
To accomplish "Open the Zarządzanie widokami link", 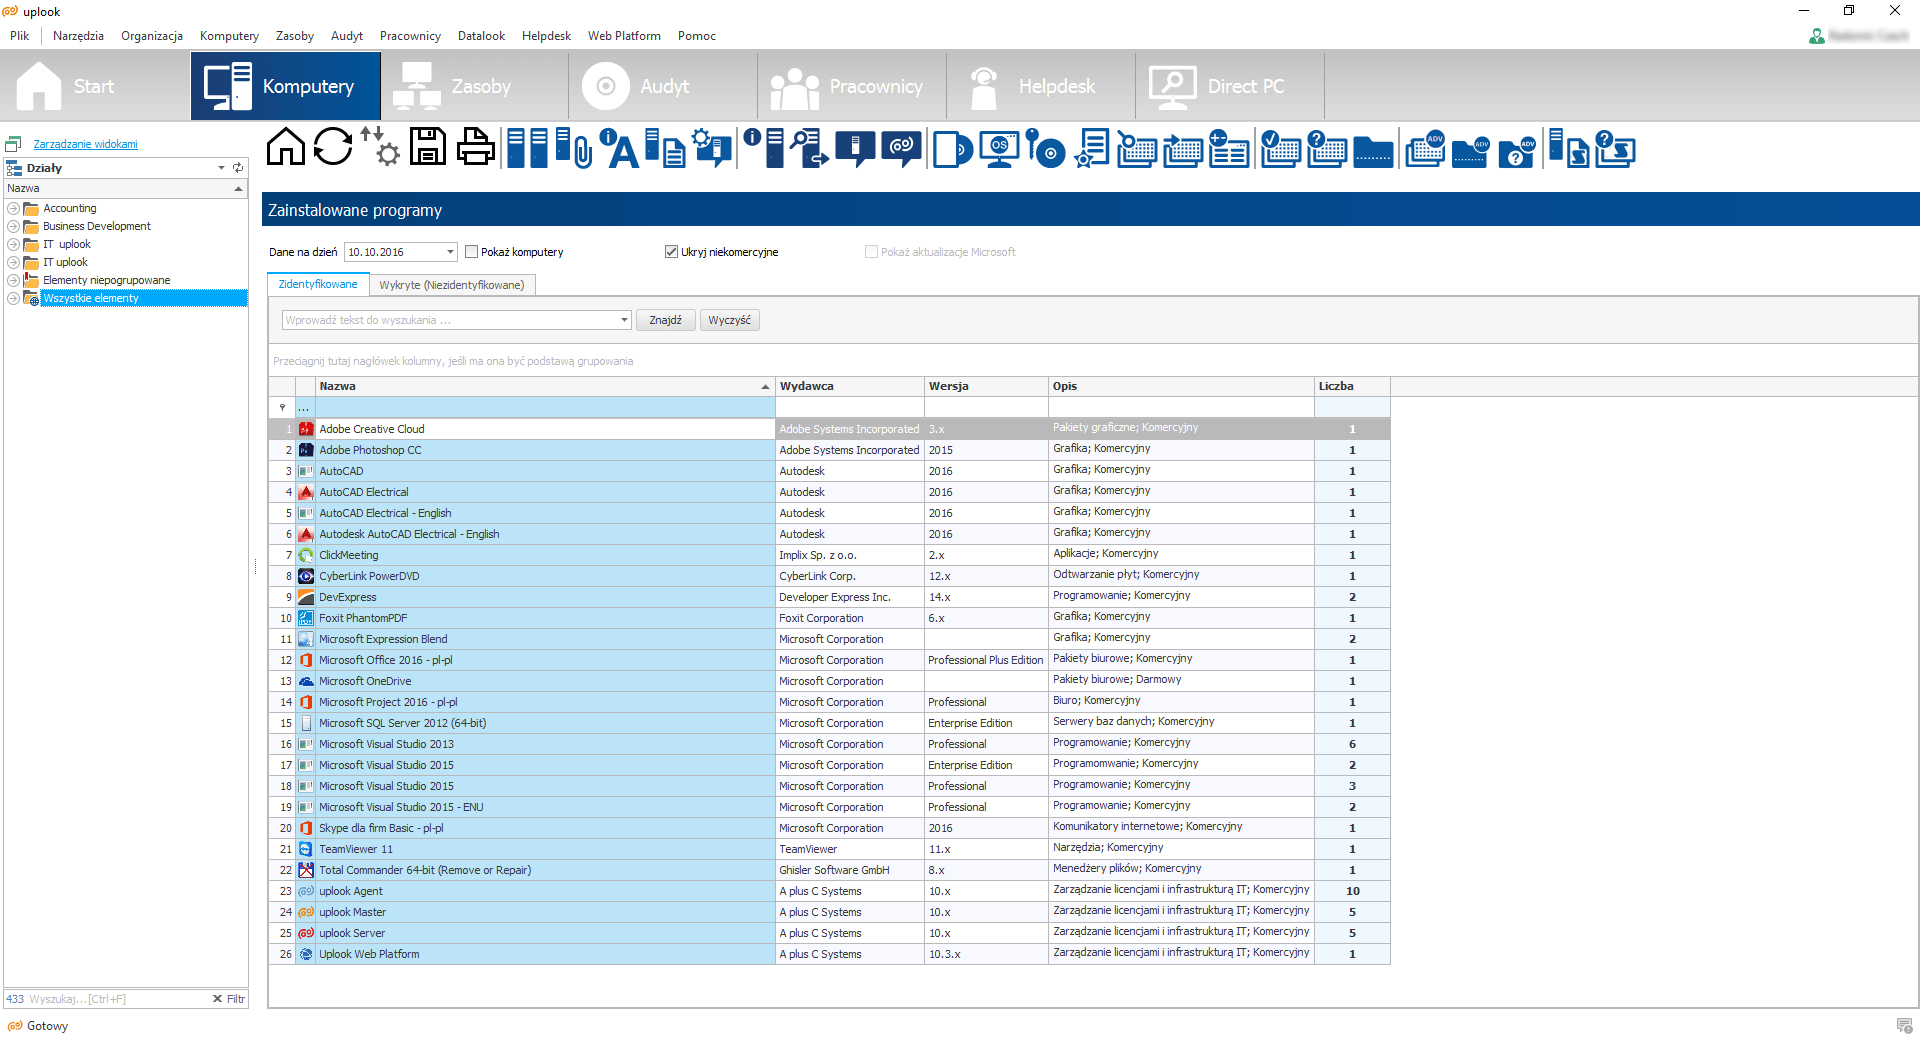I will pos(86,144).
